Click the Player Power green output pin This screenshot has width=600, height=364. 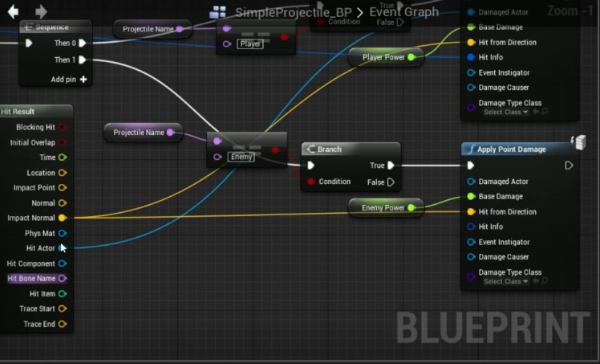coord(411,57)
